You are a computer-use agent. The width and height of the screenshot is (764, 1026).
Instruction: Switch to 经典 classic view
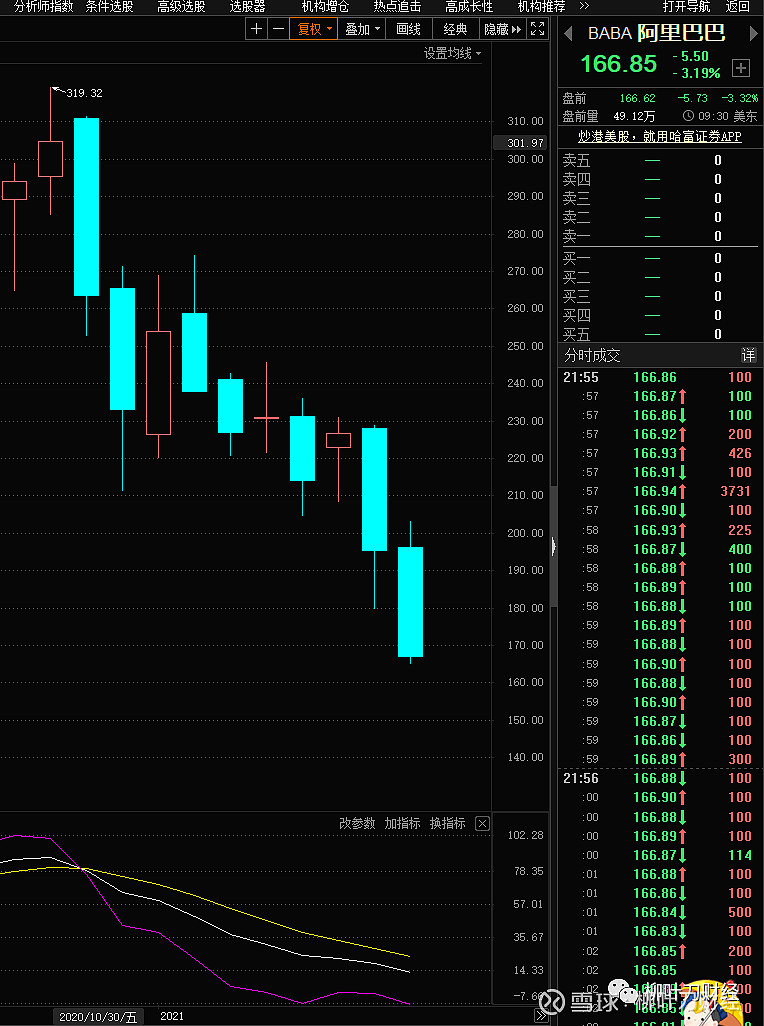(x=455, y=29)
